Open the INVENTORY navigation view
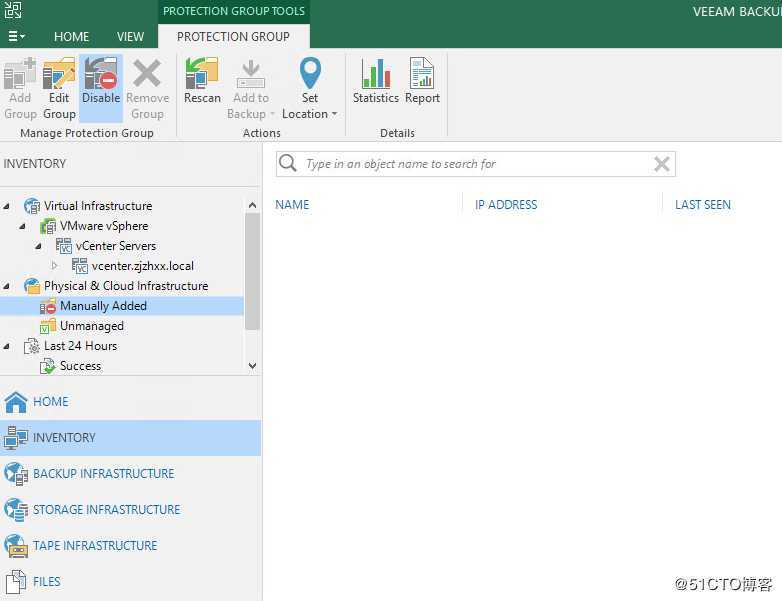Screen dimensions: 782x601 (x=130, y=437)
